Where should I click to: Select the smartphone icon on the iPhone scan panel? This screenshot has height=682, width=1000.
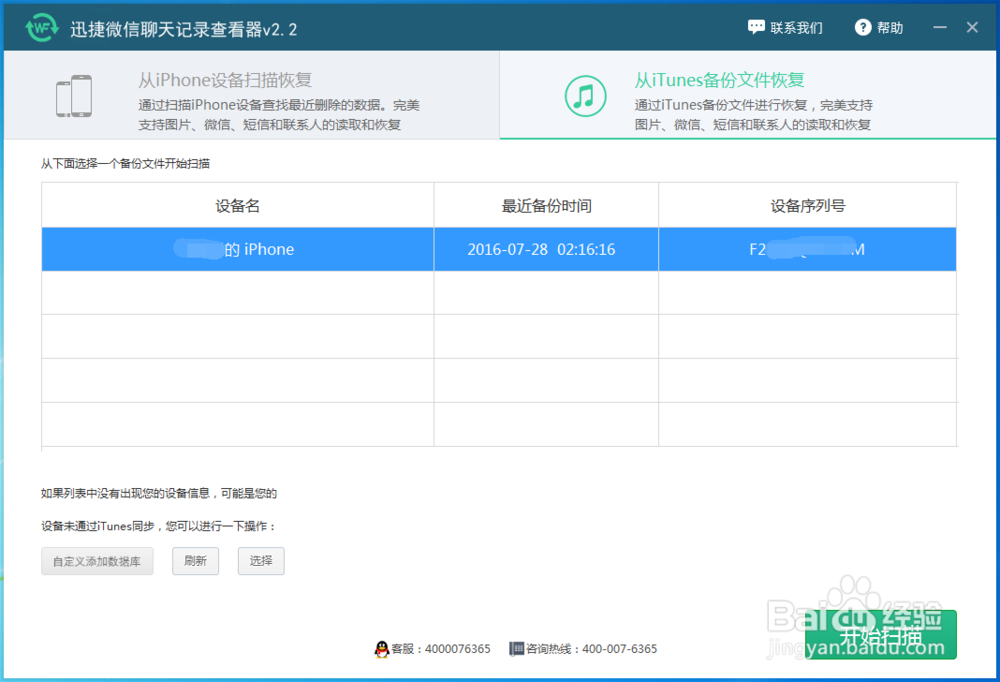point(72,95)
